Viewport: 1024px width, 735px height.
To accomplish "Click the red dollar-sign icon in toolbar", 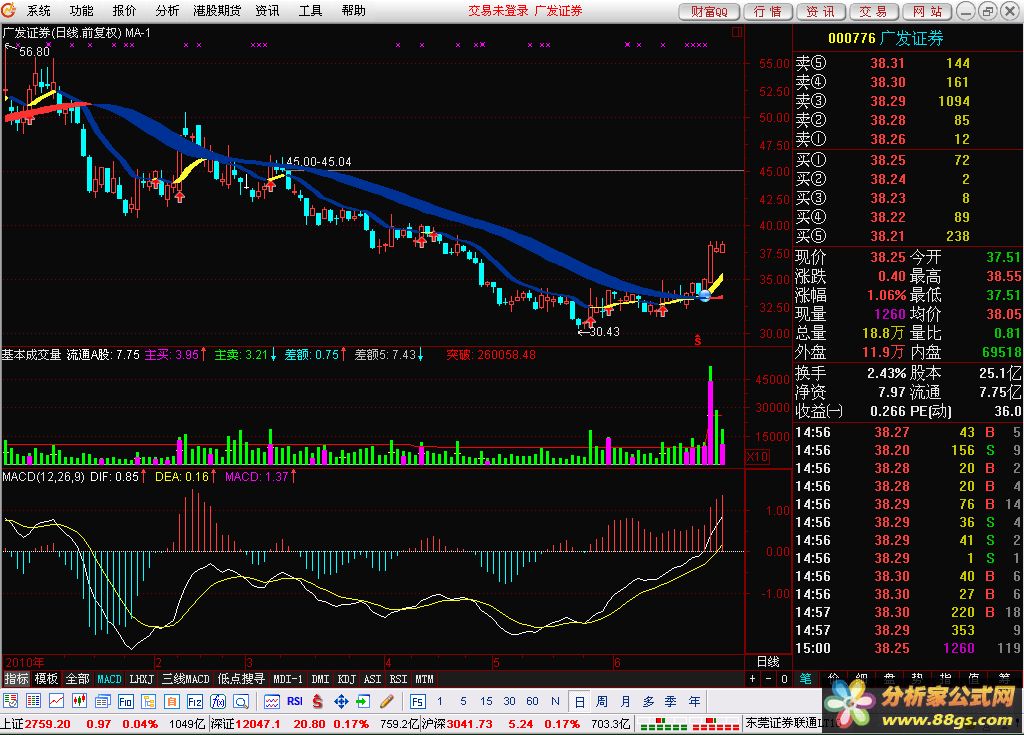I will [318, 702].
